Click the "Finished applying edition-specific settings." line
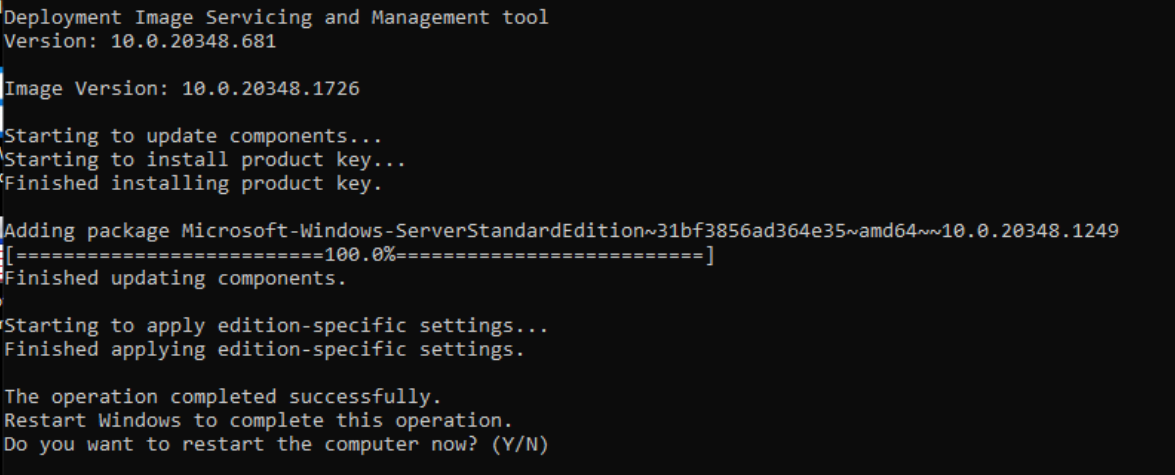Image resolution: width=1175 pixels, height=475 pixels. 265,350
